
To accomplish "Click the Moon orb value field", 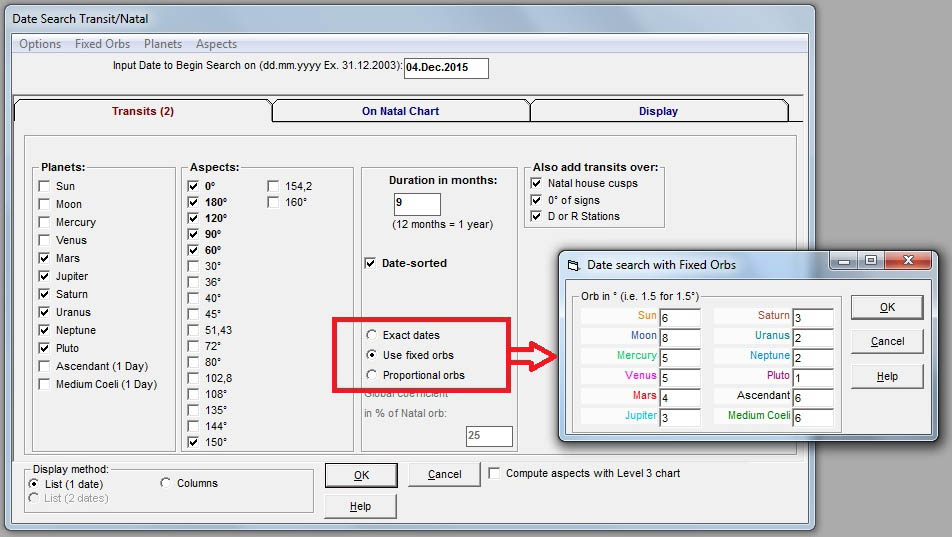I will click(x=679, y=338).
